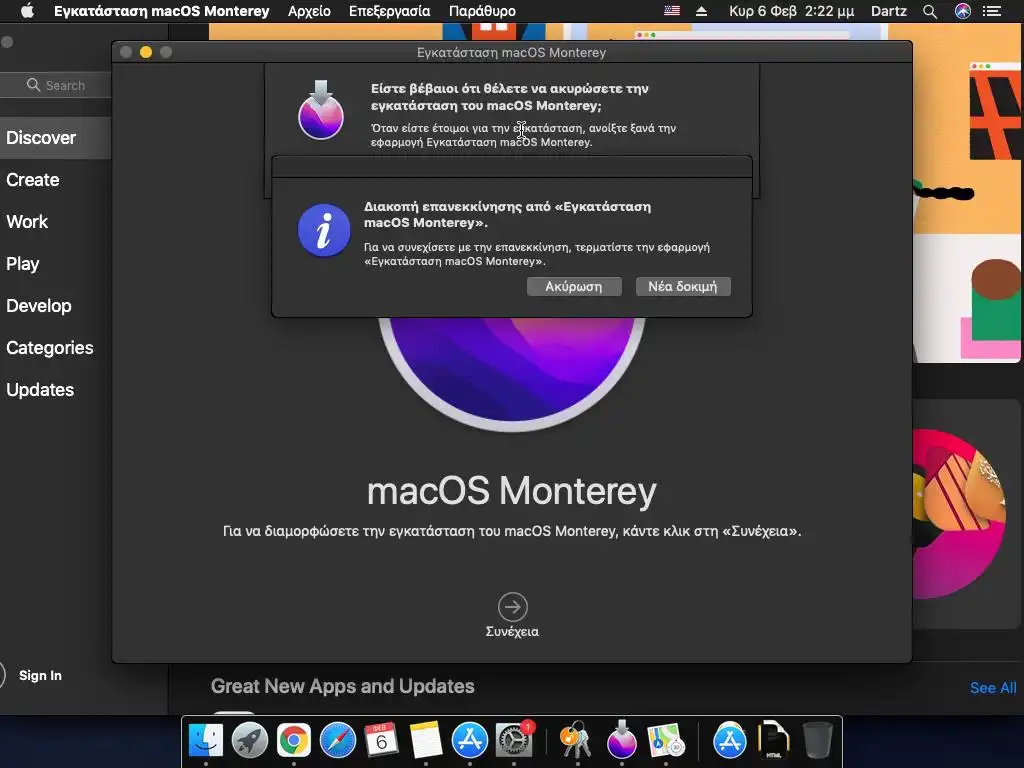This screenshot has width=1024, height=768.
Task: Click the See All link
Action: pyautogui.click(x=993, y=688)
